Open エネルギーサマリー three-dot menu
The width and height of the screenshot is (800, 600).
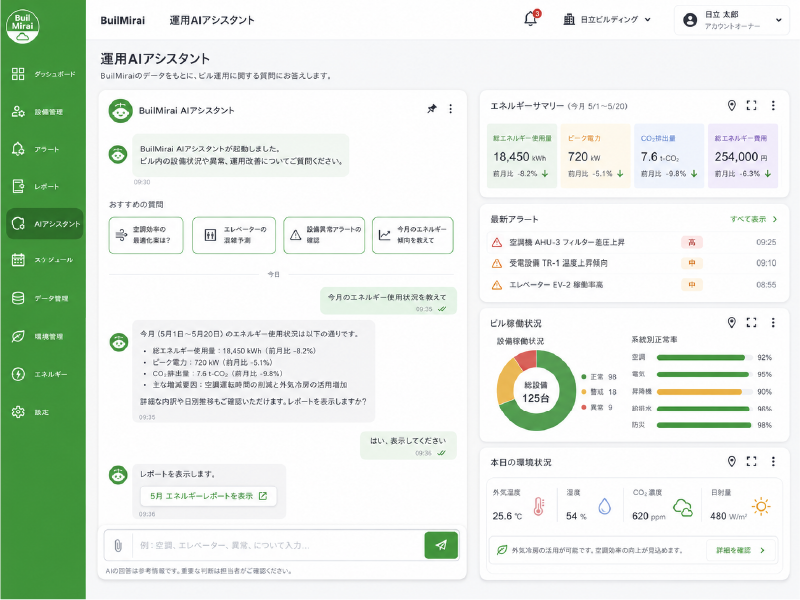tap(773, 106)
